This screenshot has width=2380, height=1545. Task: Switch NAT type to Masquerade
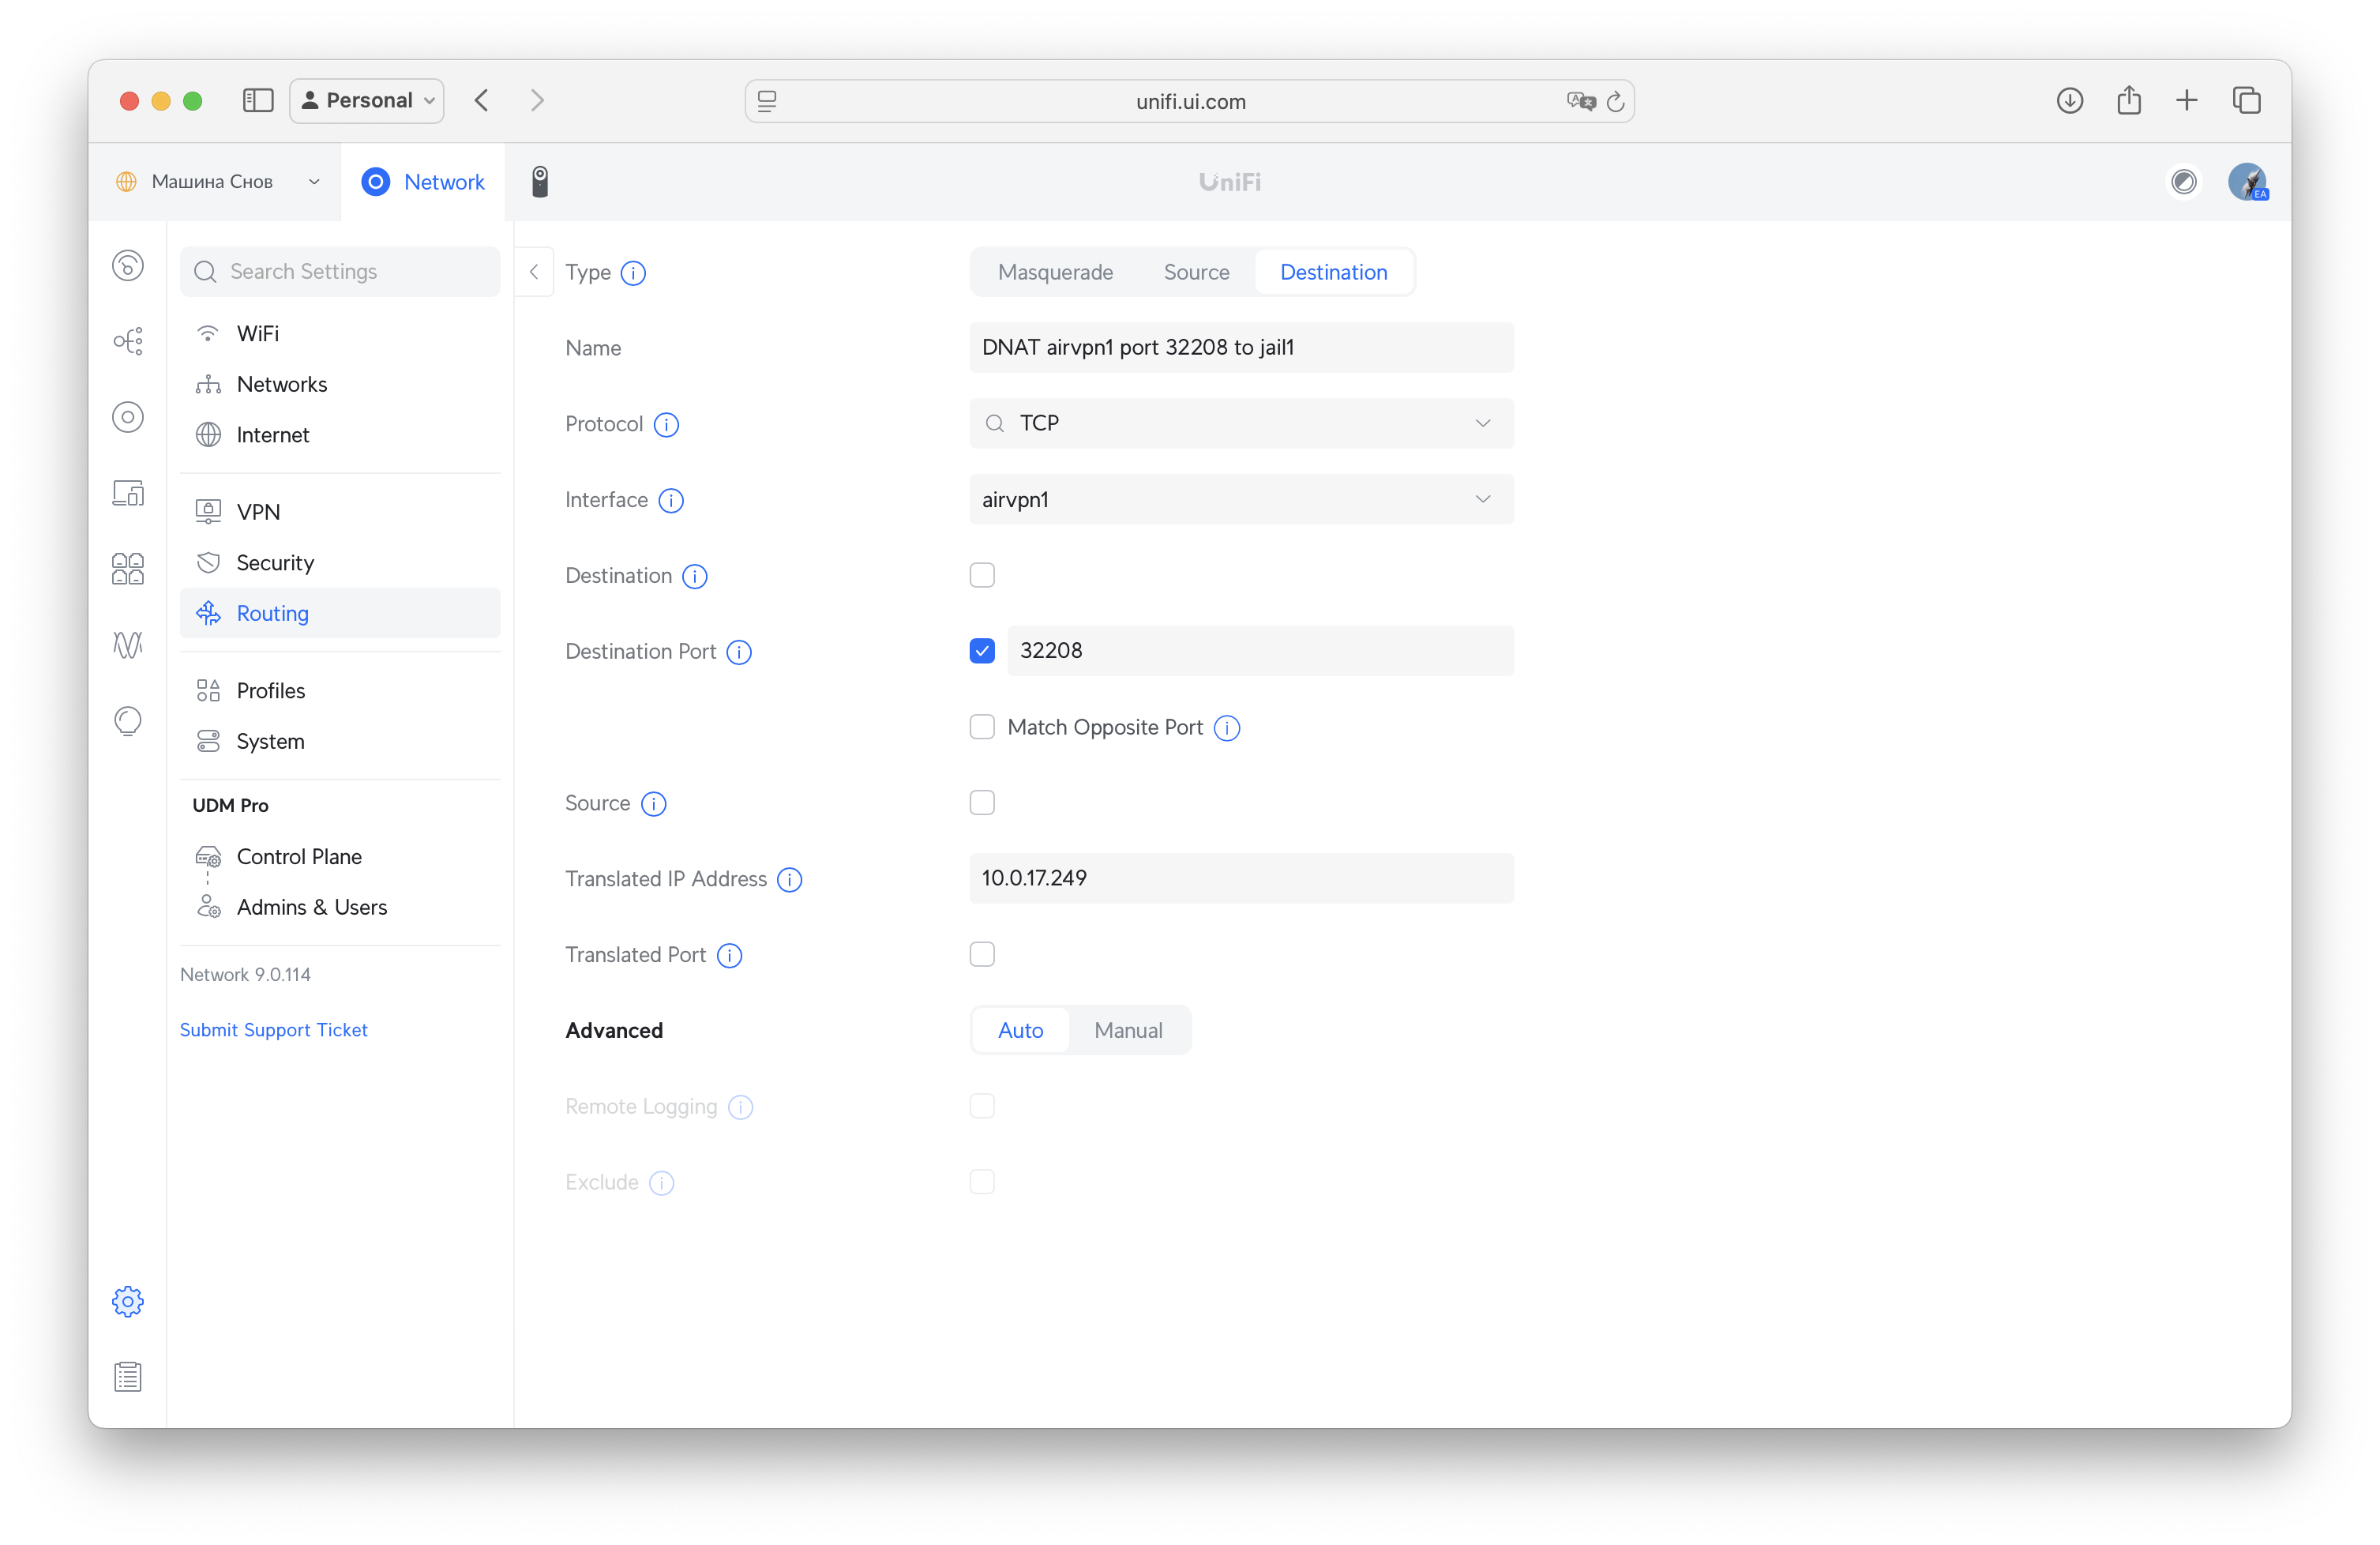click(x=1055, y=271)
